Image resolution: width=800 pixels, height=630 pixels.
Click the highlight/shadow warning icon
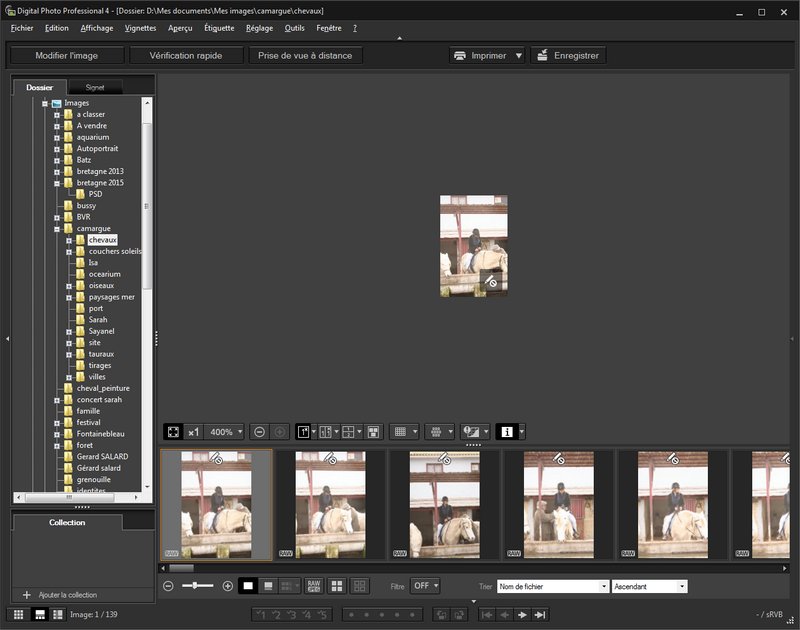point(471,432)
